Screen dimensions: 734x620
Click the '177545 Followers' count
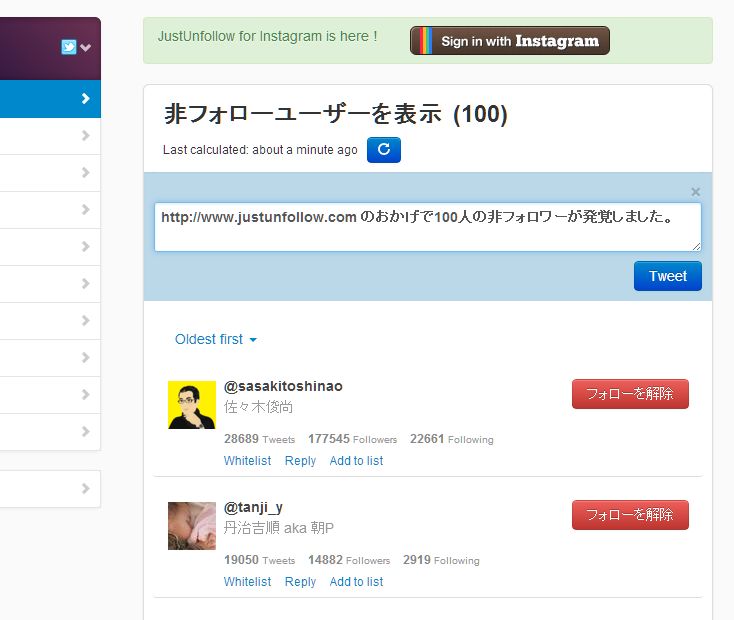pos(352,439)
